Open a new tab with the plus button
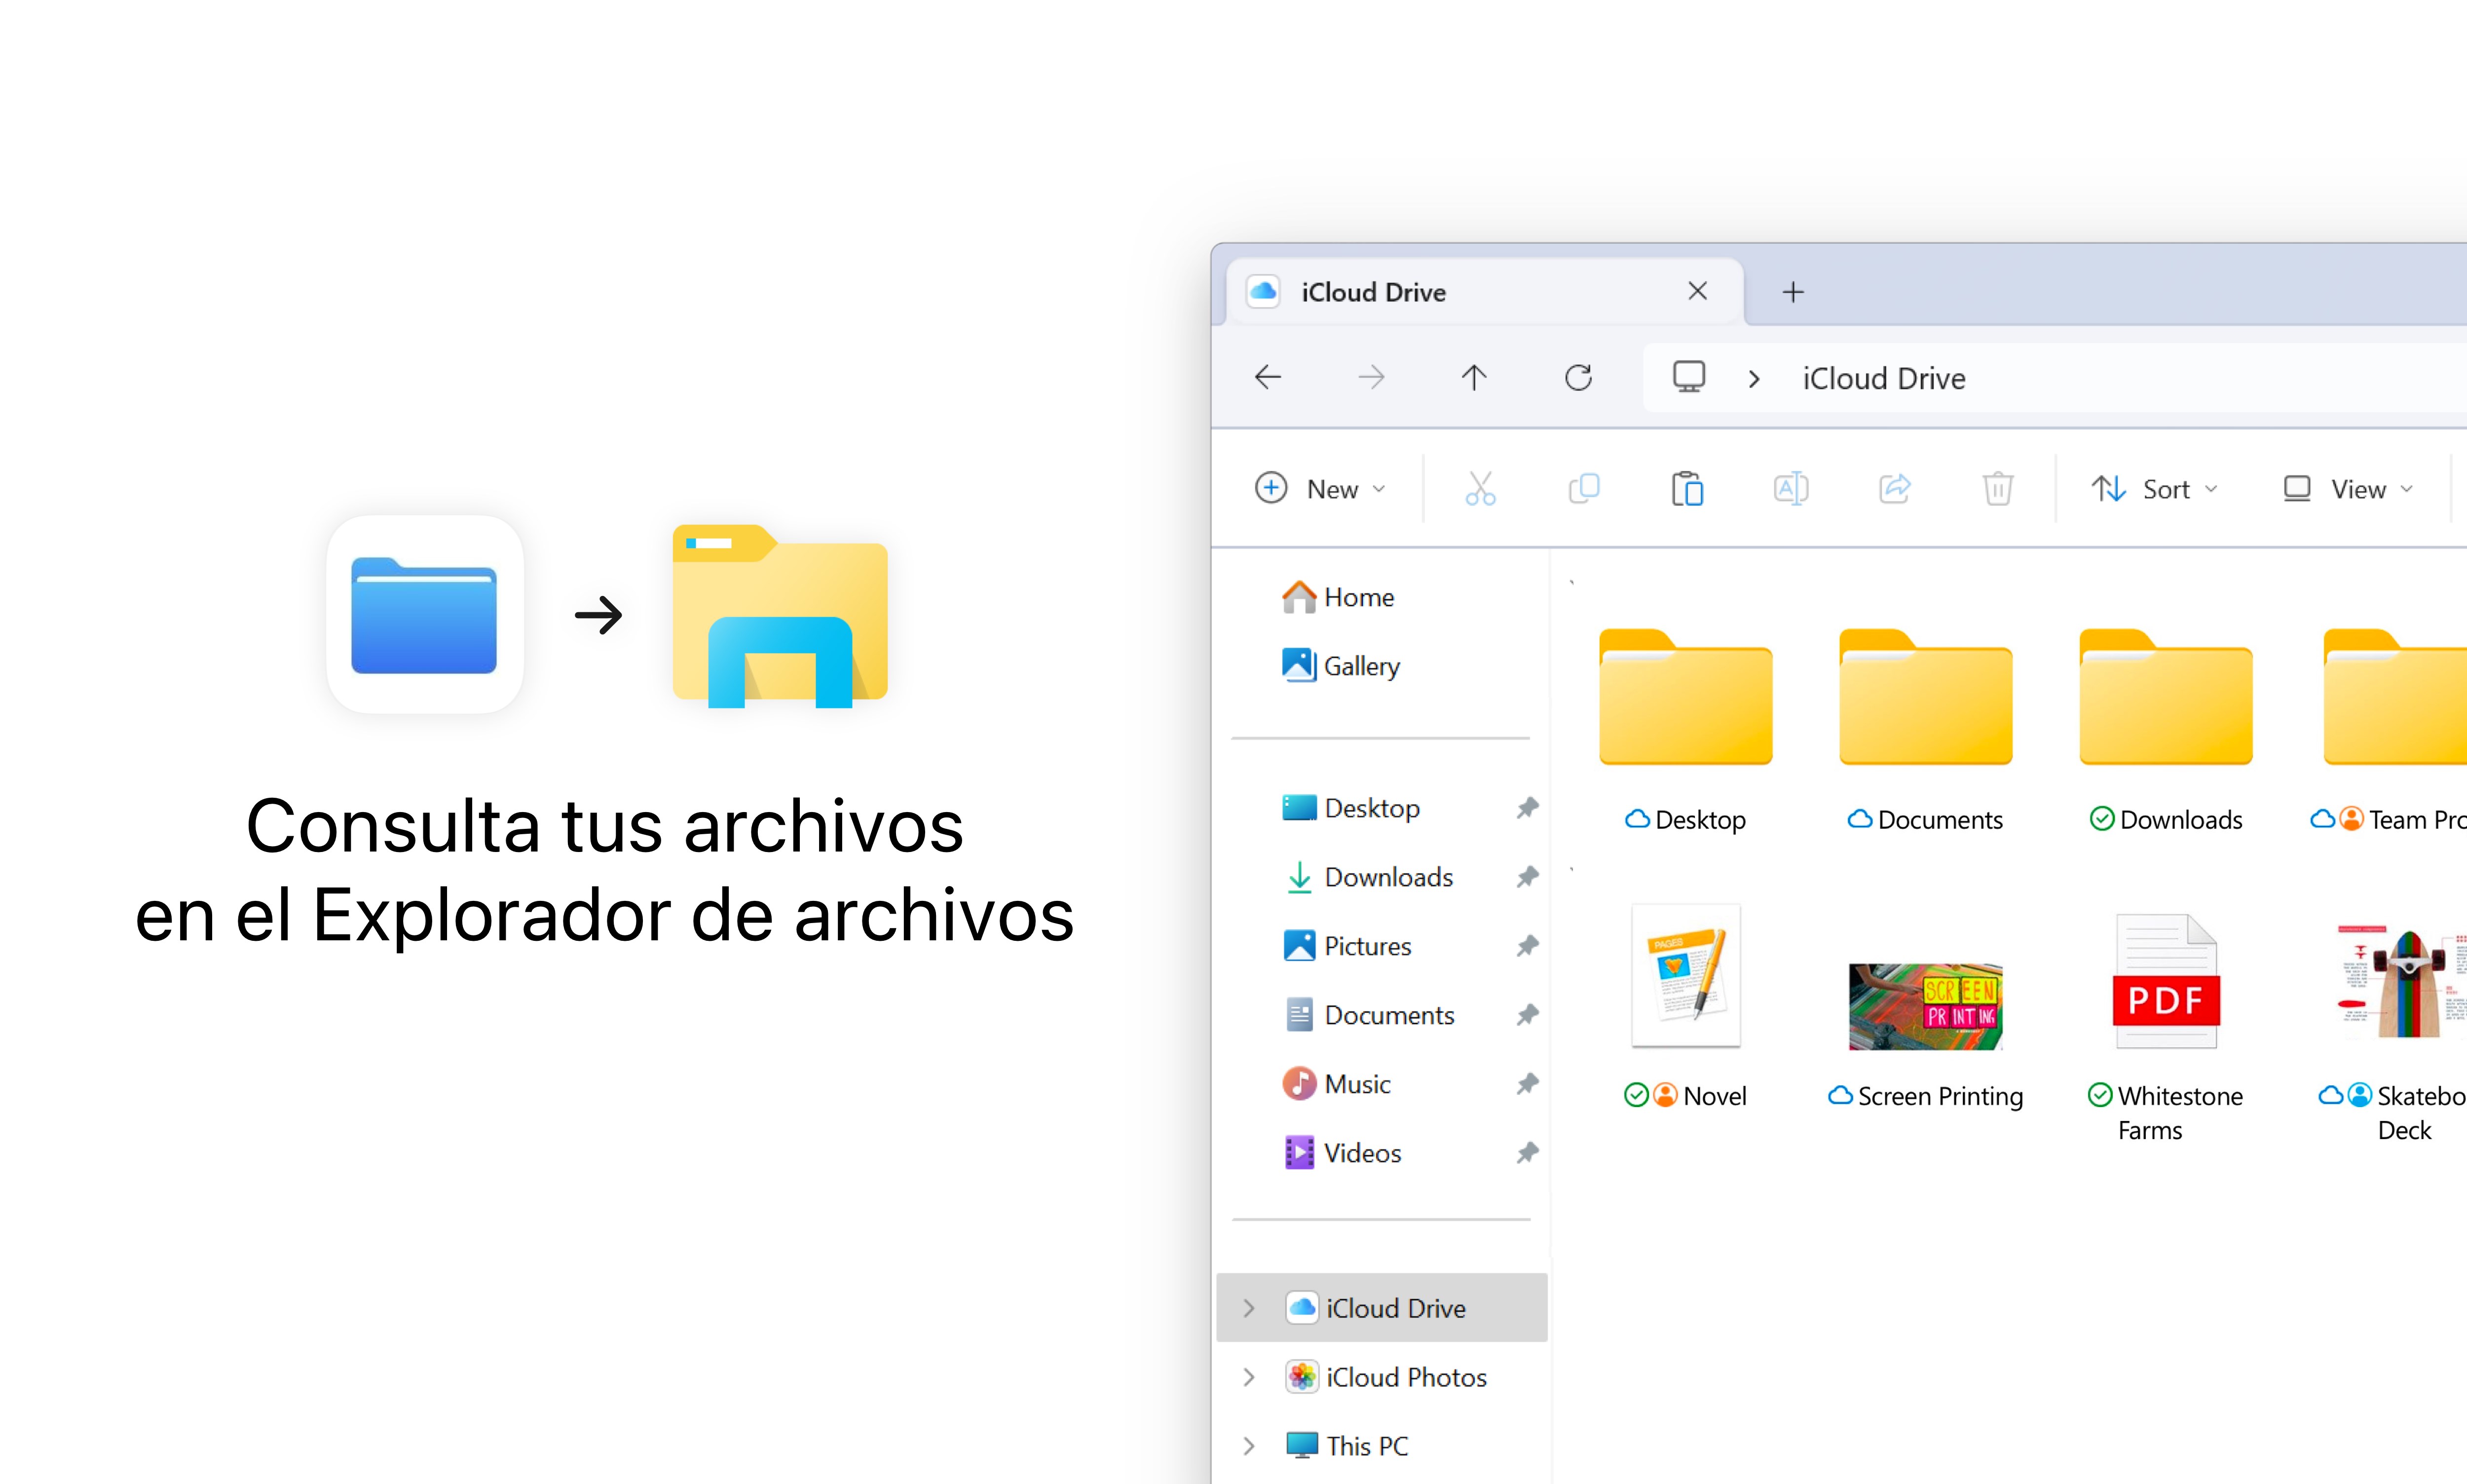The width and height of the screenshot is (2467, 1484). tap(1793, 292)
